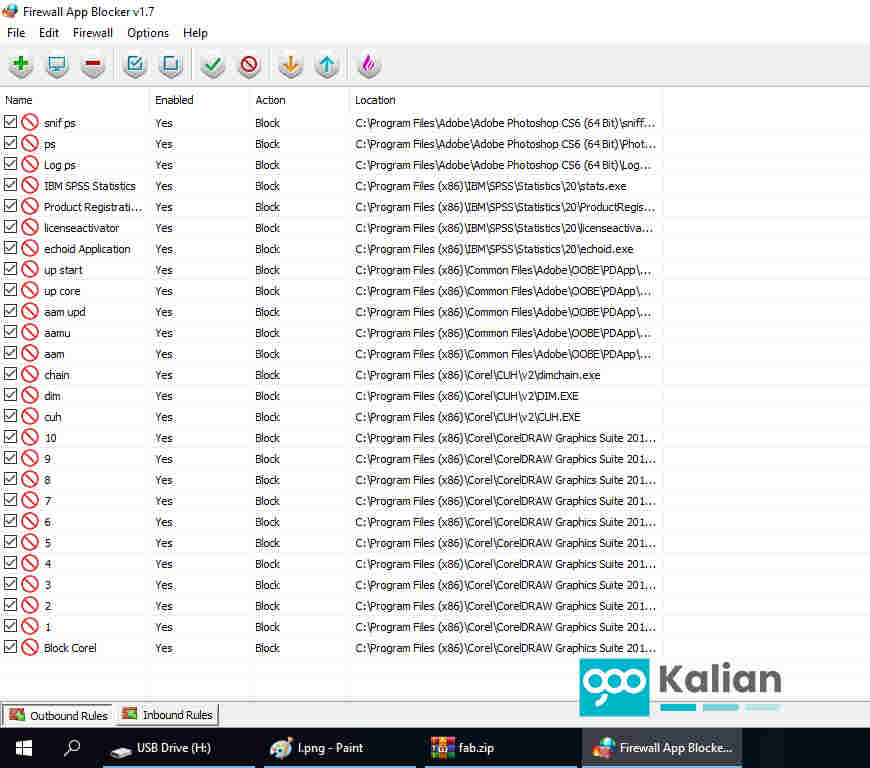Image resolution: width=870 pixels, height=768 pixels.
Task: Click the dimchain.exe location path
Action: point(477,375)
